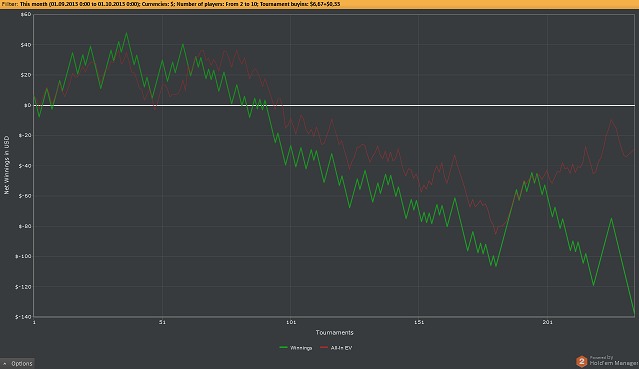Viewport: 639px width, 369px height.
Task: Click the x-axis label 201
Action: (547, 322)
